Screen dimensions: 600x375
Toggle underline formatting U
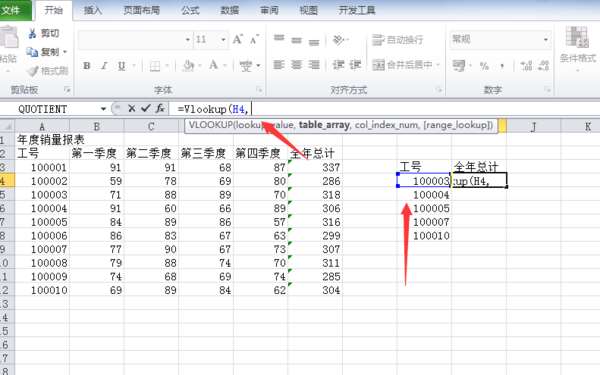122,66
